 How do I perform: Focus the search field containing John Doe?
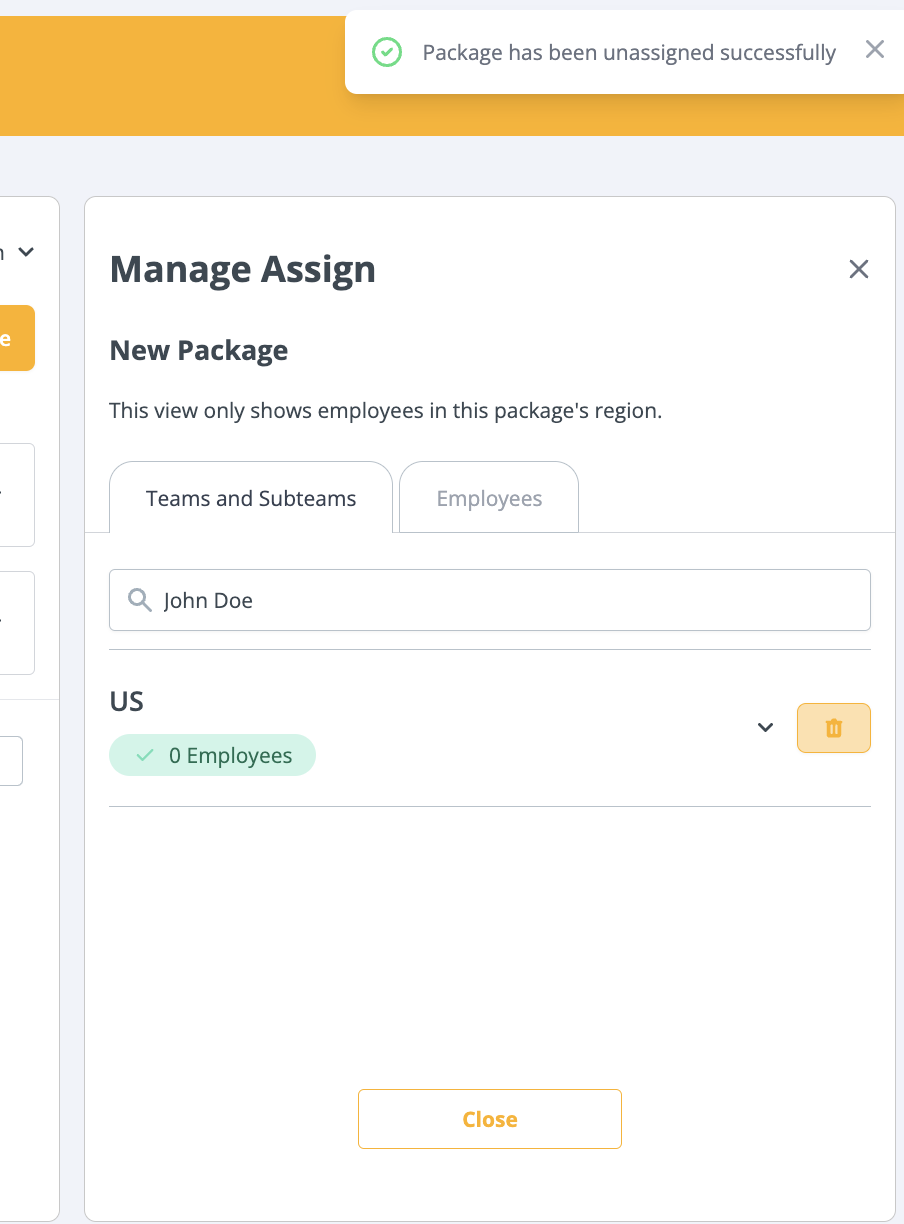coord(500,600)
